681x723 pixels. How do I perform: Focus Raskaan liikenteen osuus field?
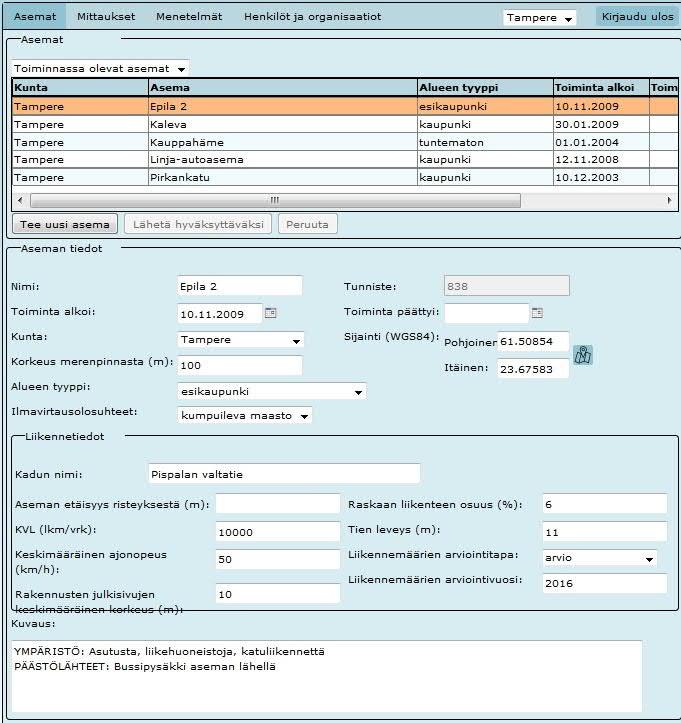pyautogui.click(x=605, y=504)
